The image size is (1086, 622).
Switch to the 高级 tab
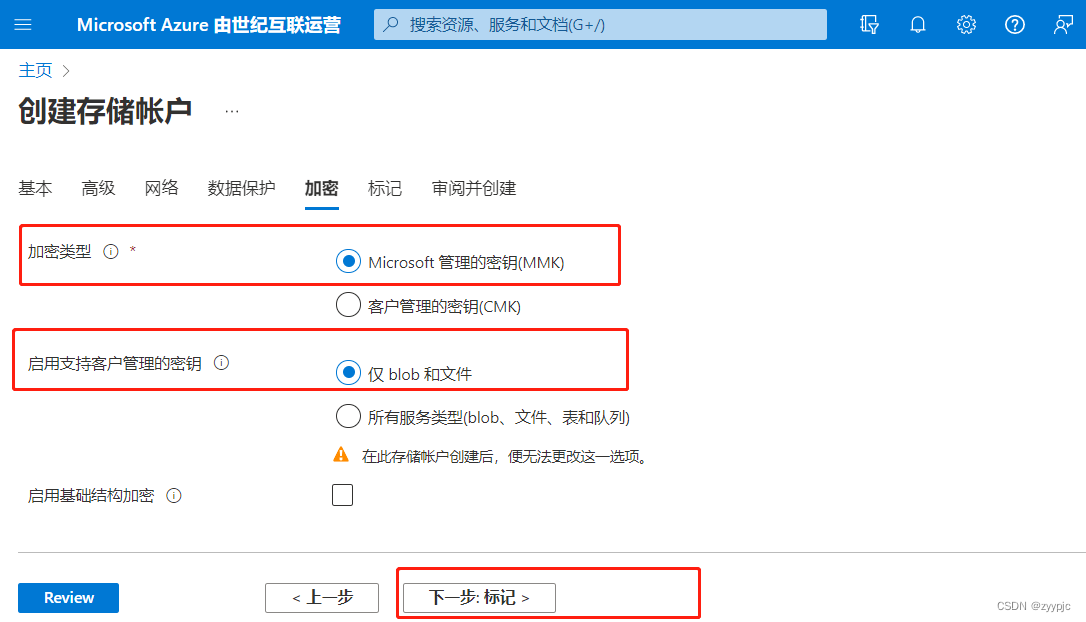coord(98,188)
